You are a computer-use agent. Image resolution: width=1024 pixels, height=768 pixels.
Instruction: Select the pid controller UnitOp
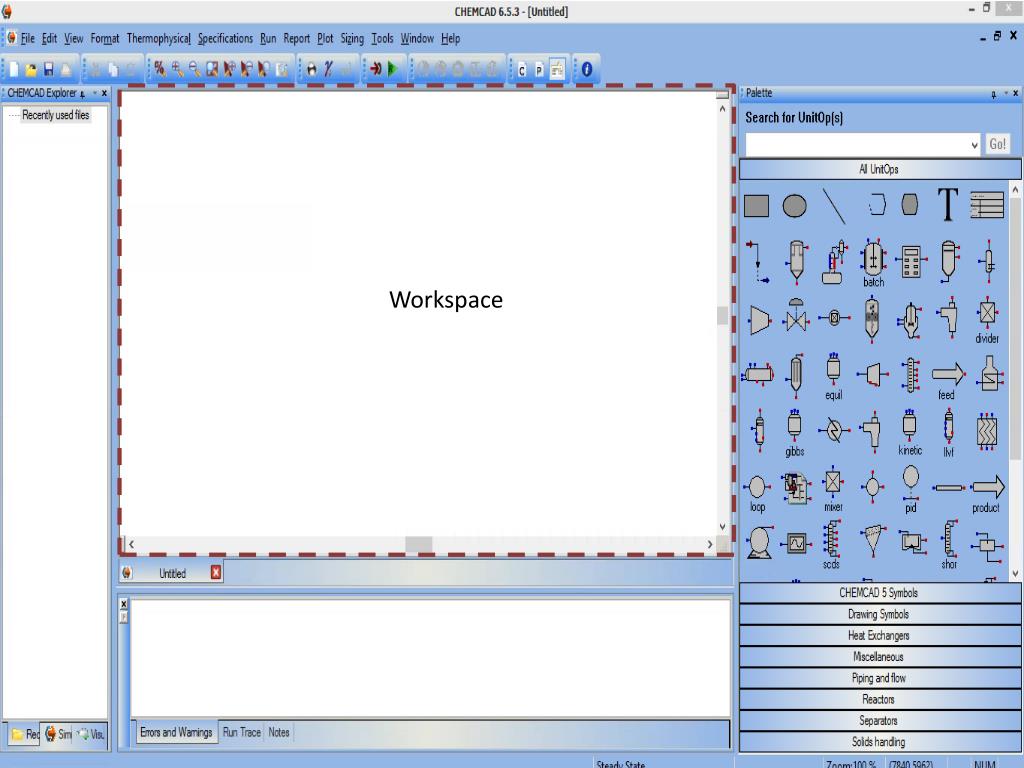[x=910, y=489]
